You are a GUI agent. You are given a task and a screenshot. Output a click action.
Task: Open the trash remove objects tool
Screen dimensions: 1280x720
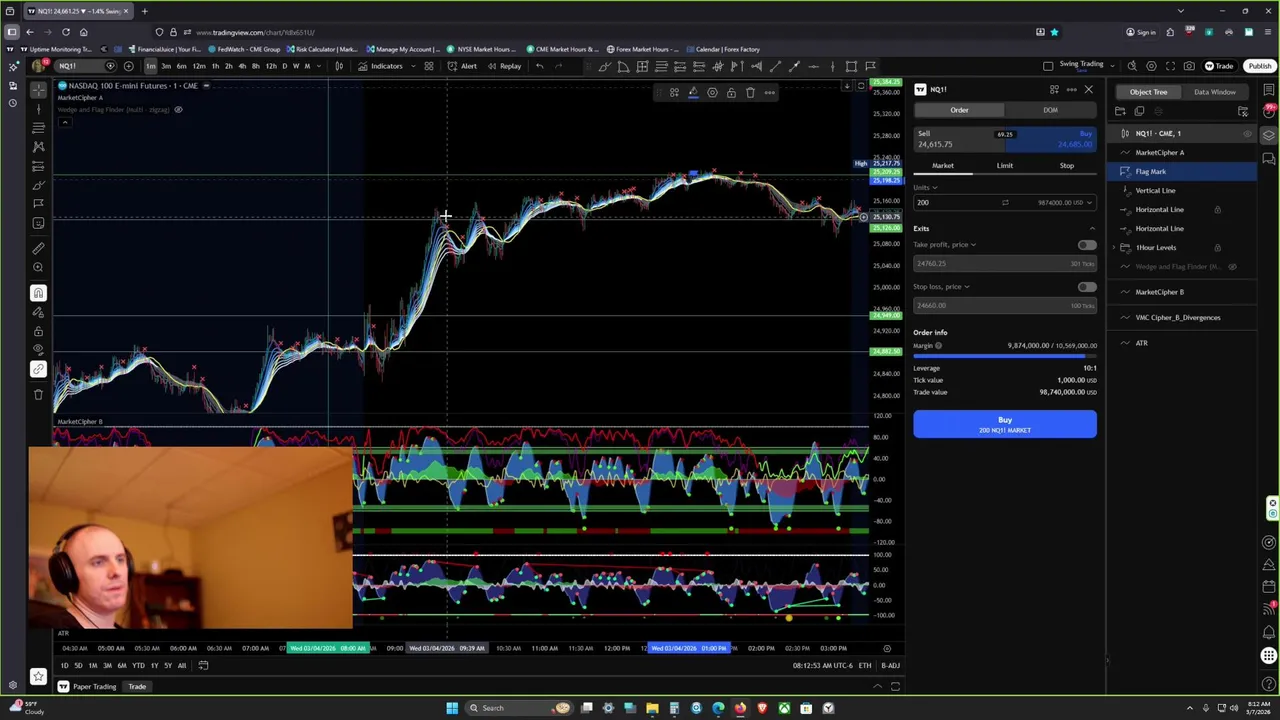[38, 394]
